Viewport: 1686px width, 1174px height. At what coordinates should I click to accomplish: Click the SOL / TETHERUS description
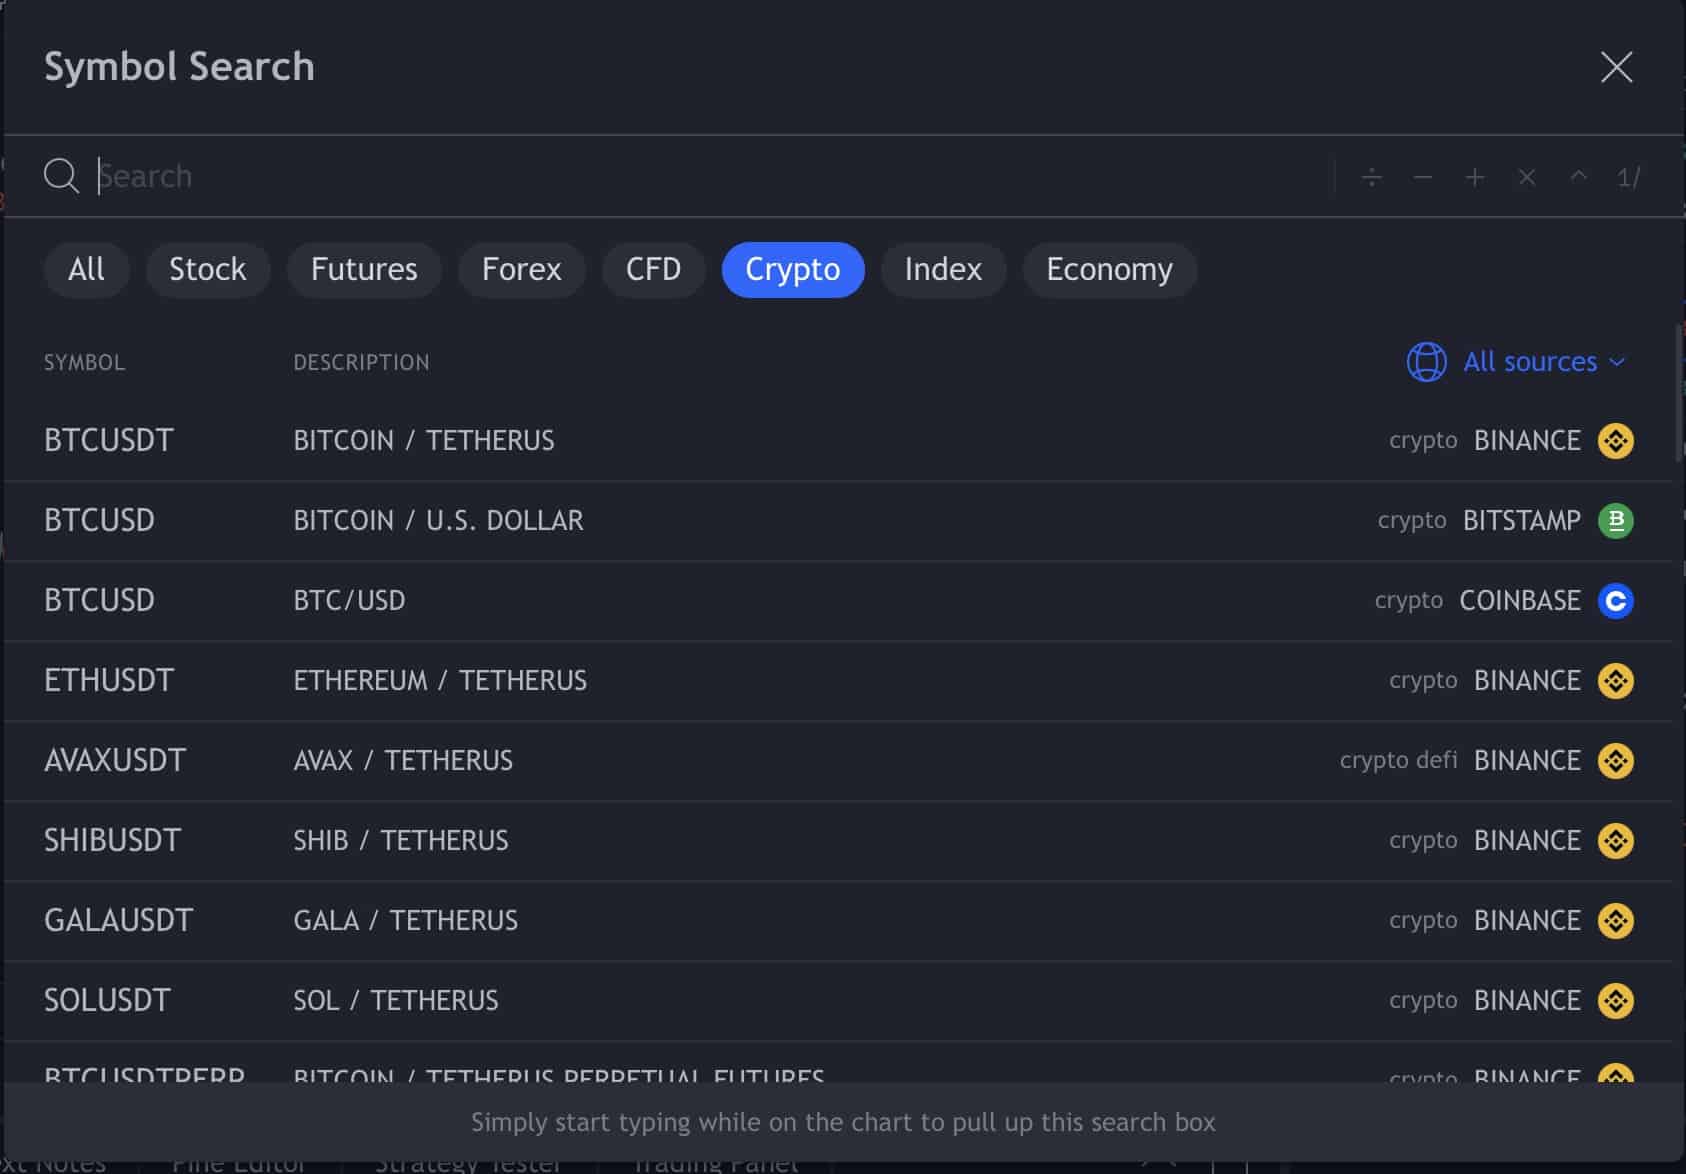click(396, 1001)
